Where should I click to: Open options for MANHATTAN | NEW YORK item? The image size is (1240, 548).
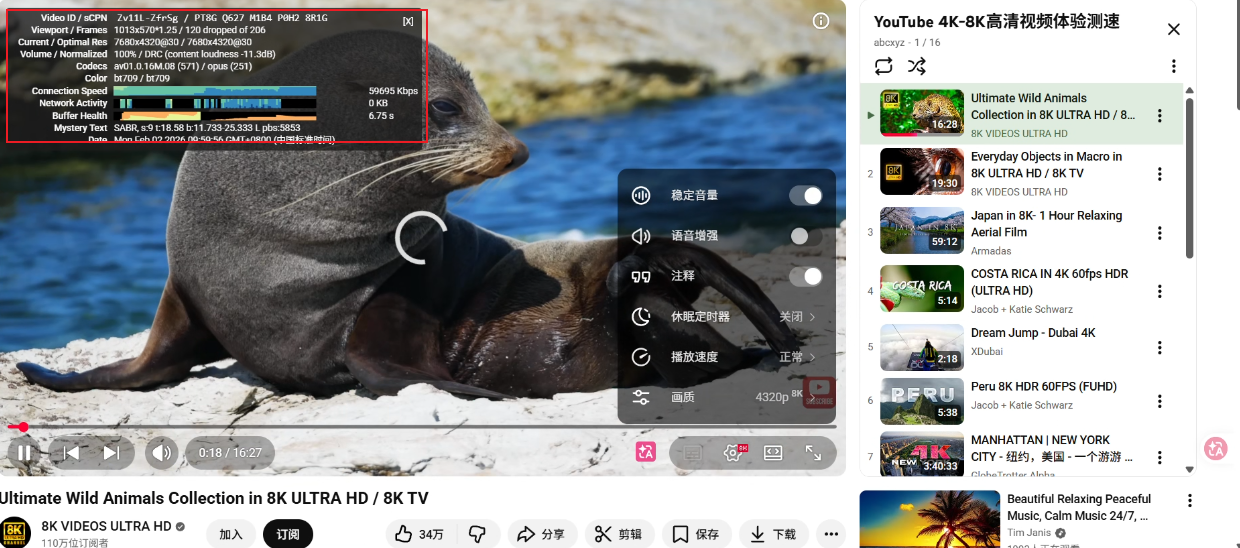click(1160, 456)
